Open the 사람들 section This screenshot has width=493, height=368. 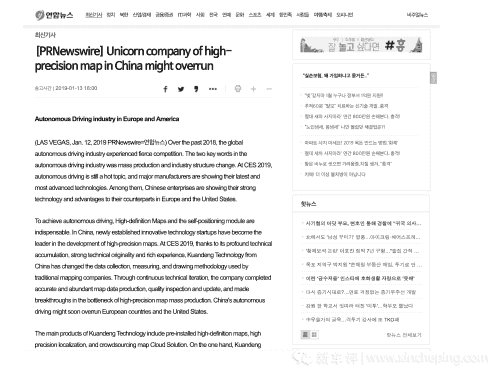[x=303, y=15]
